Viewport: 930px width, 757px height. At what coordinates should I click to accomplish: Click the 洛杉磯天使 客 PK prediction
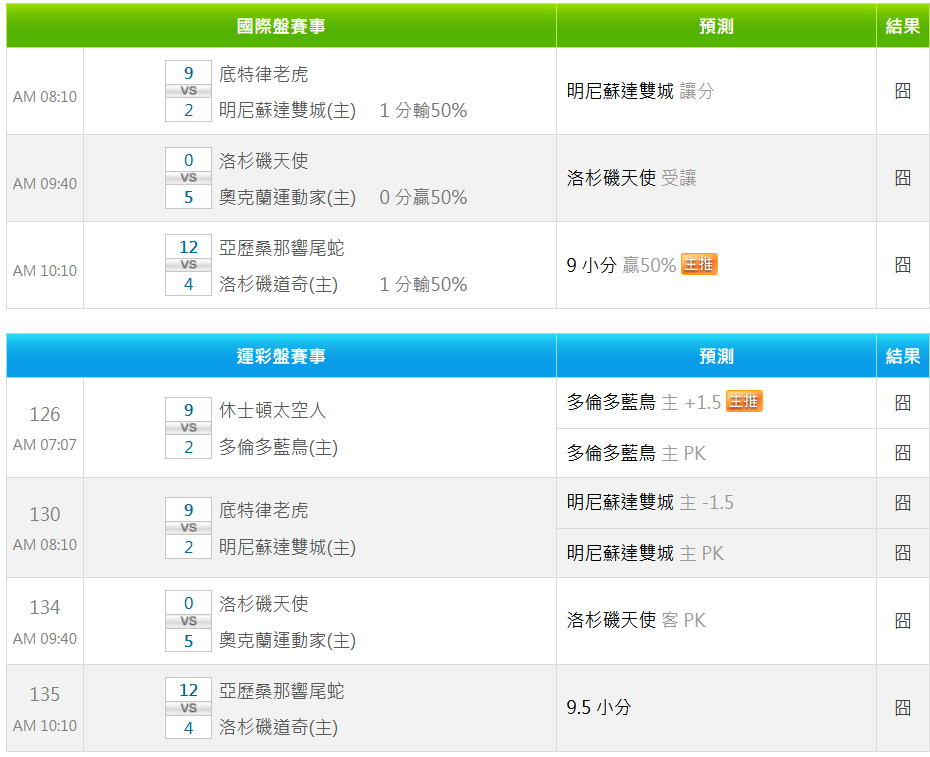pos(636,621)
